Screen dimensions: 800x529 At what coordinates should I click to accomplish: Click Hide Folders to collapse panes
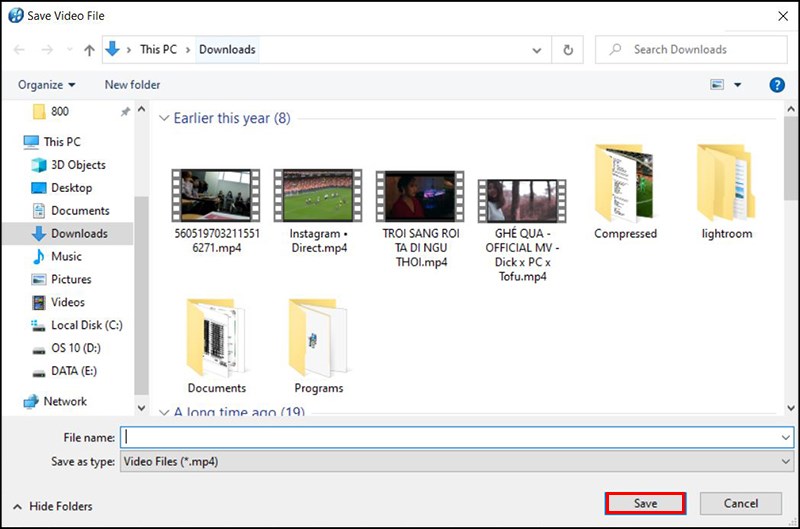[x=53, y=507]
